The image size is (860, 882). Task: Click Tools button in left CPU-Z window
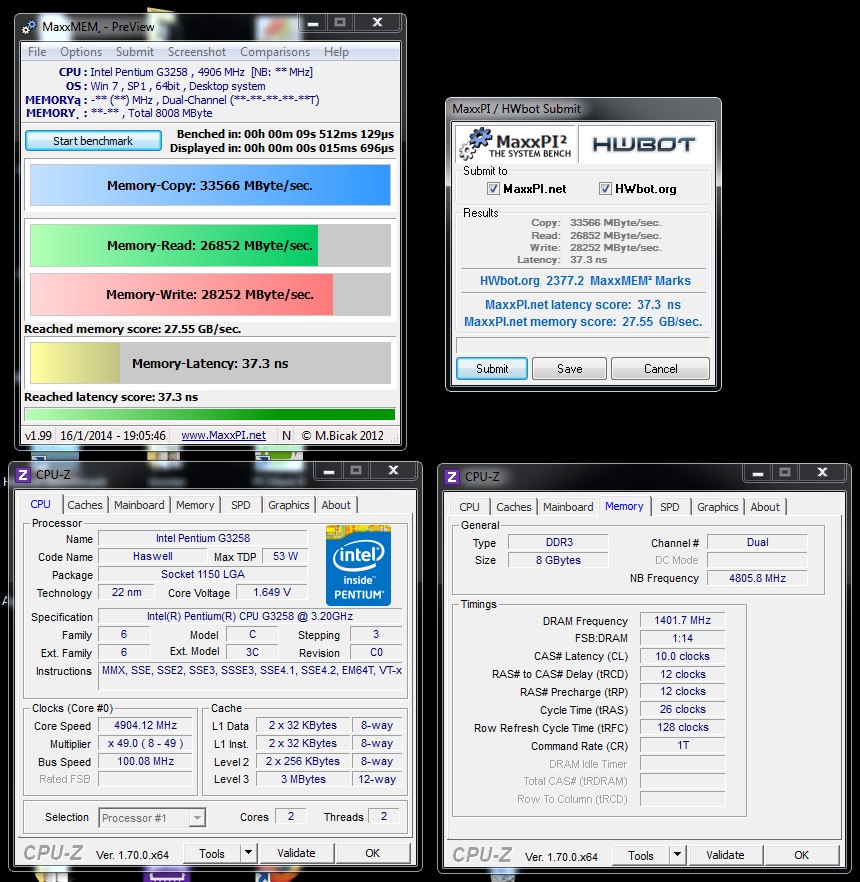(x=211, y=853)
